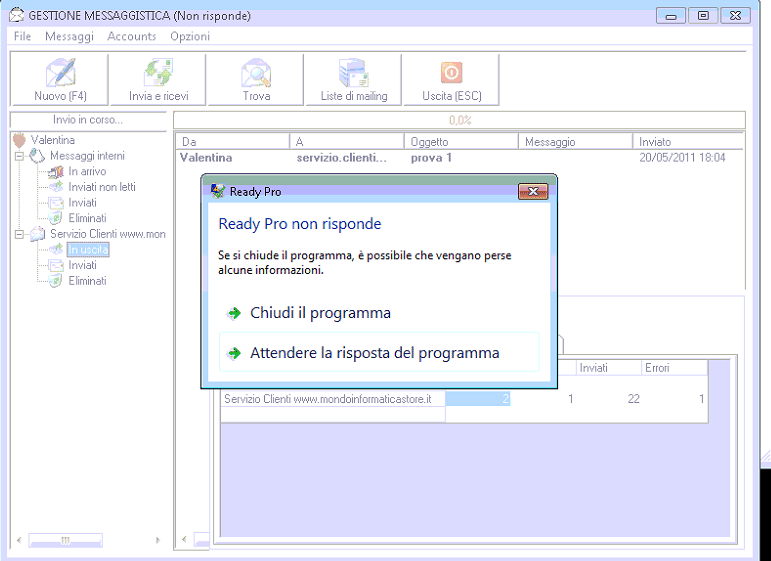Click the In arrivo inbox icon
This screenshot has height=561, width=771.
[x=56, y=172]
